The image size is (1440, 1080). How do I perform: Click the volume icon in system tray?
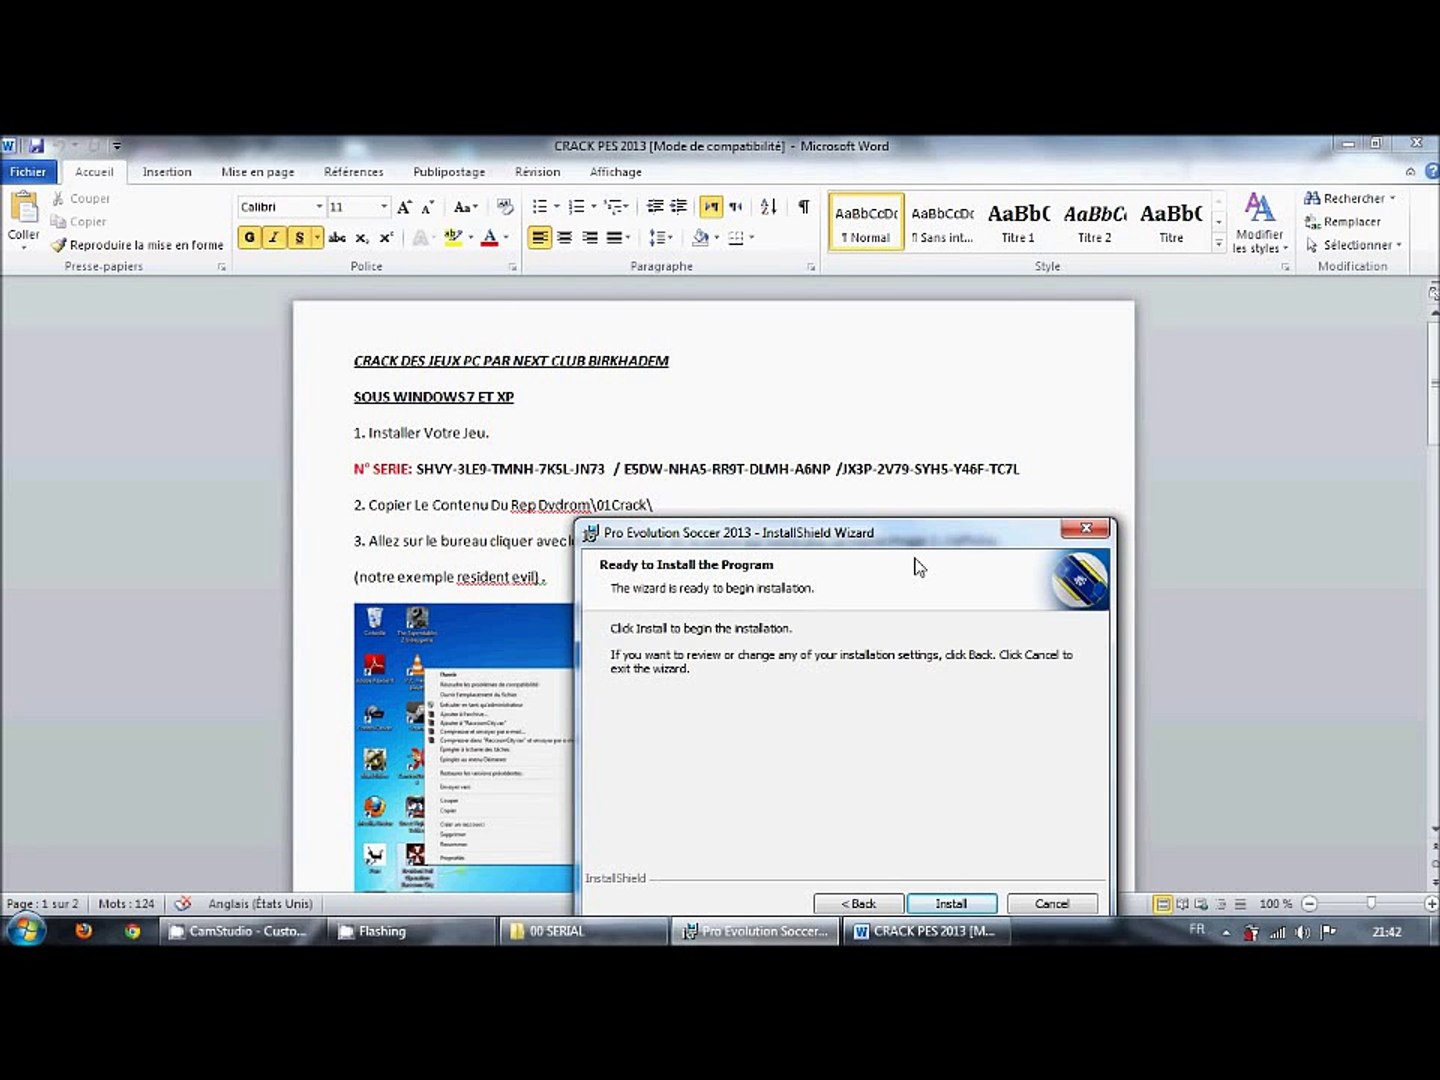[x=1302, y=932]
